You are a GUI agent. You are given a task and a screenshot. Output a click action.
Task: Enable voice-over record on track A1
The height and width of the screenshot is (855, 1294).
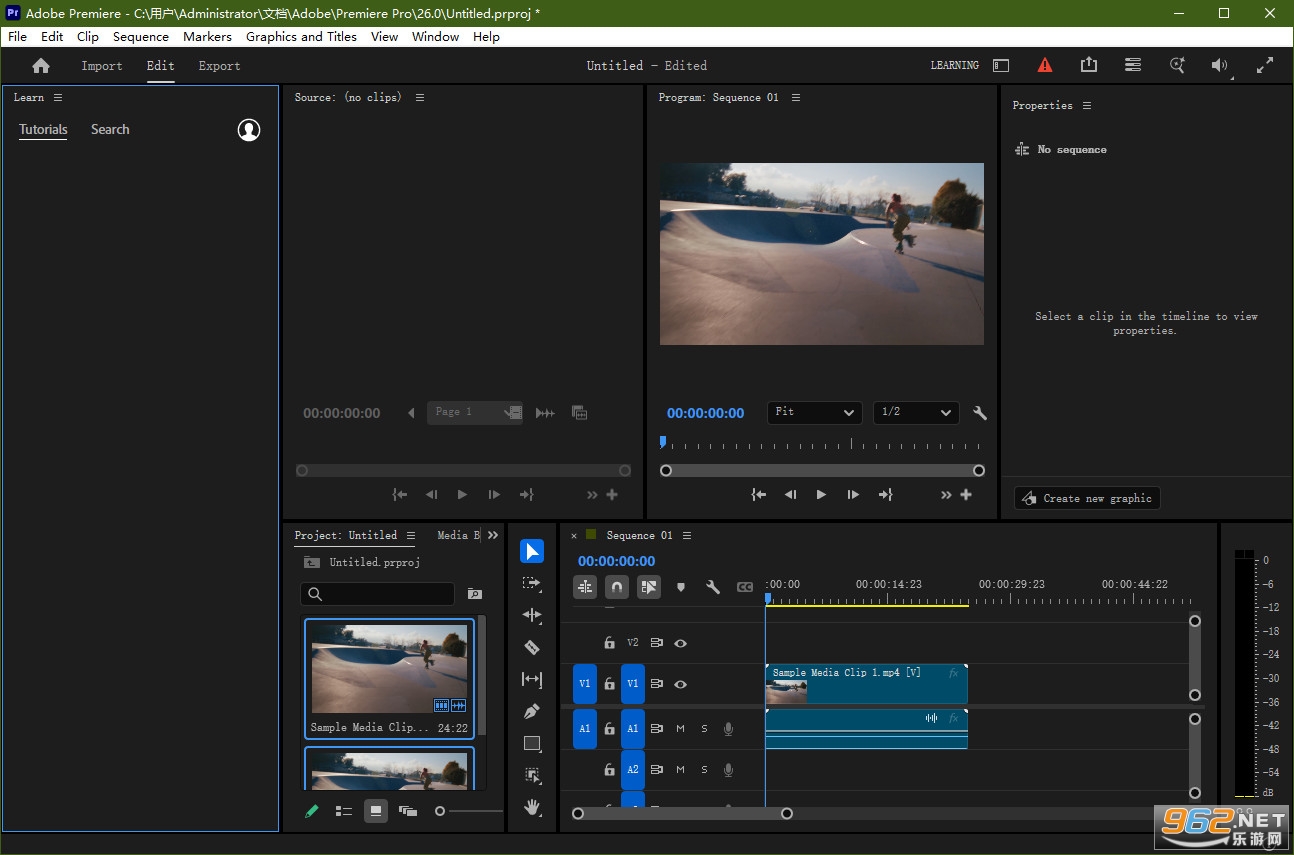[x=729, y=729]
